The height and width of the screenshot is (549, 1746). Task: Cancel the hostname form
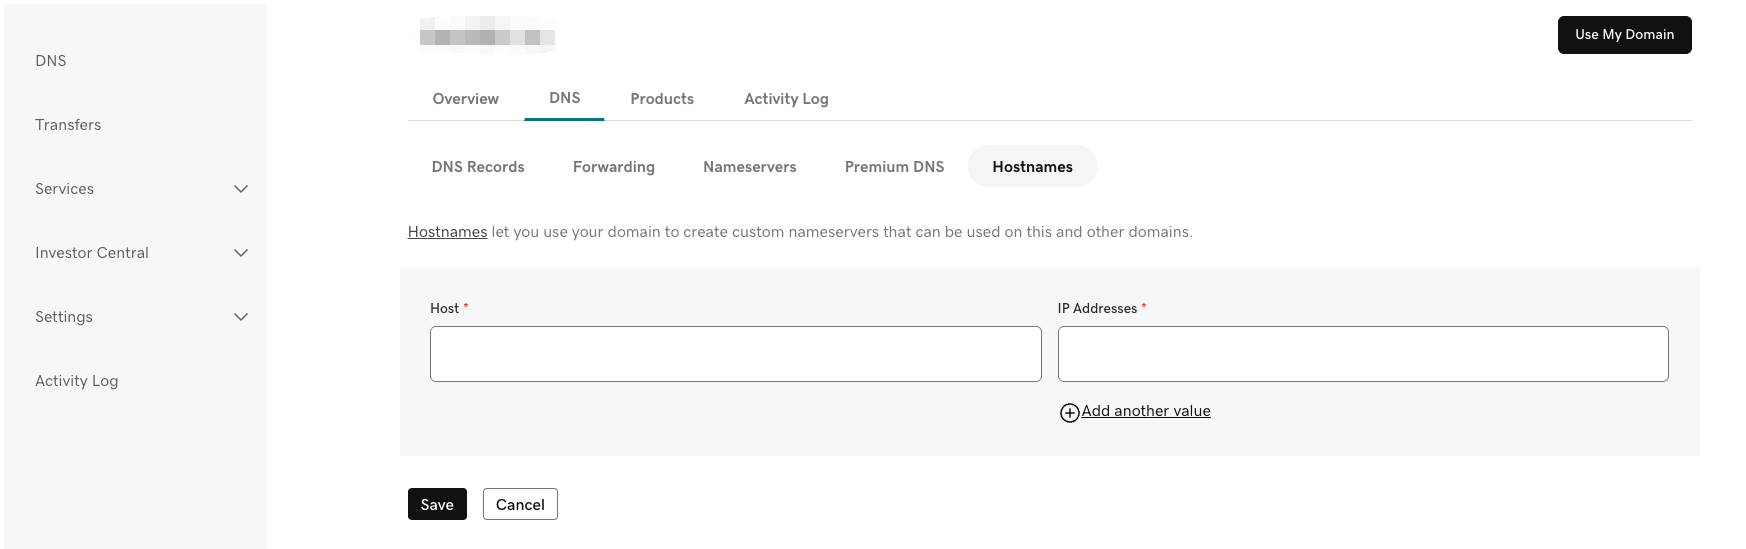point(520,505)
